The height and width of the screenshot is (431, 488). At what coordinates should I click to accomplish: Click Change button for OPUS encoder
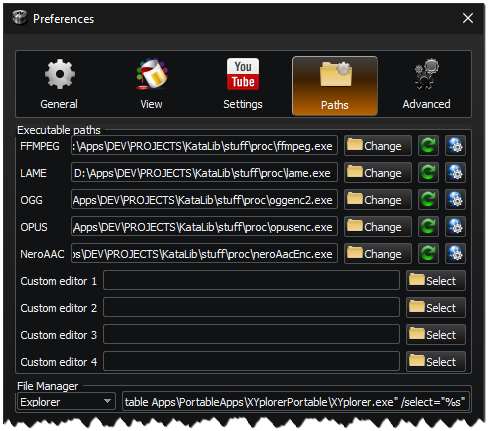click(x=378, y=227)
